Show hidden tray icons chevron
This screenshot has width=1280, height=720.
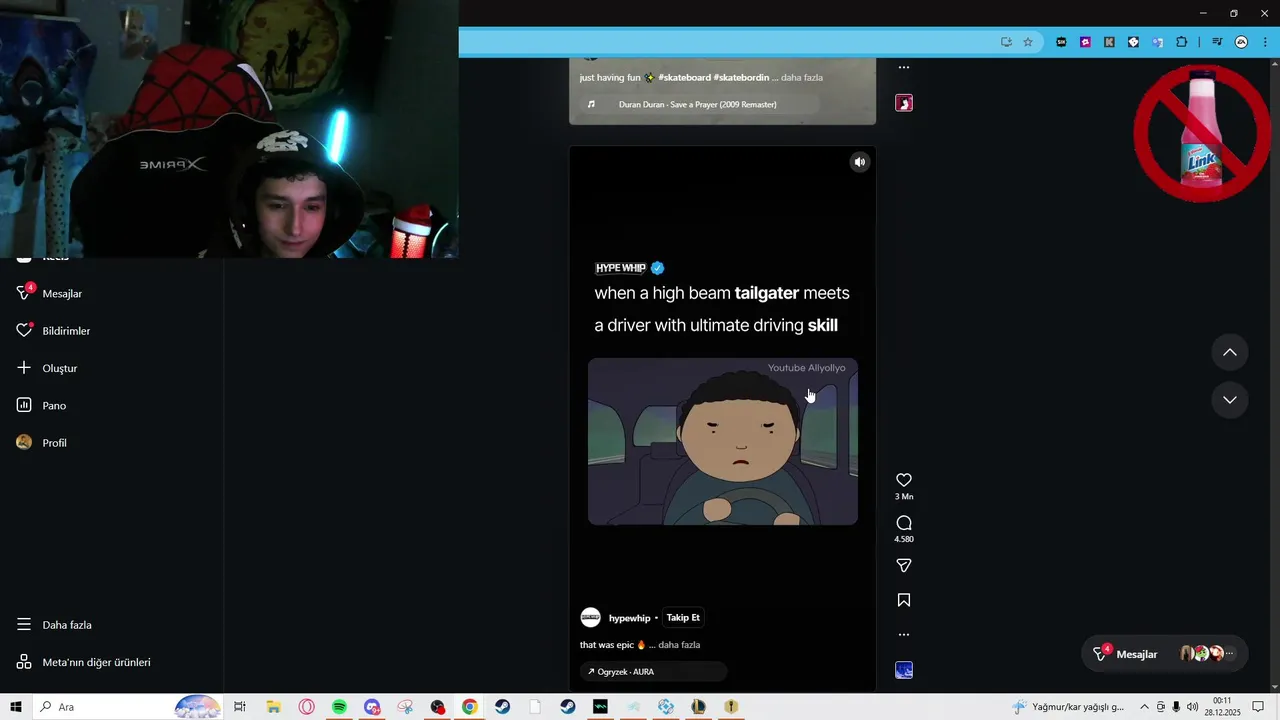pos(1145,707)
